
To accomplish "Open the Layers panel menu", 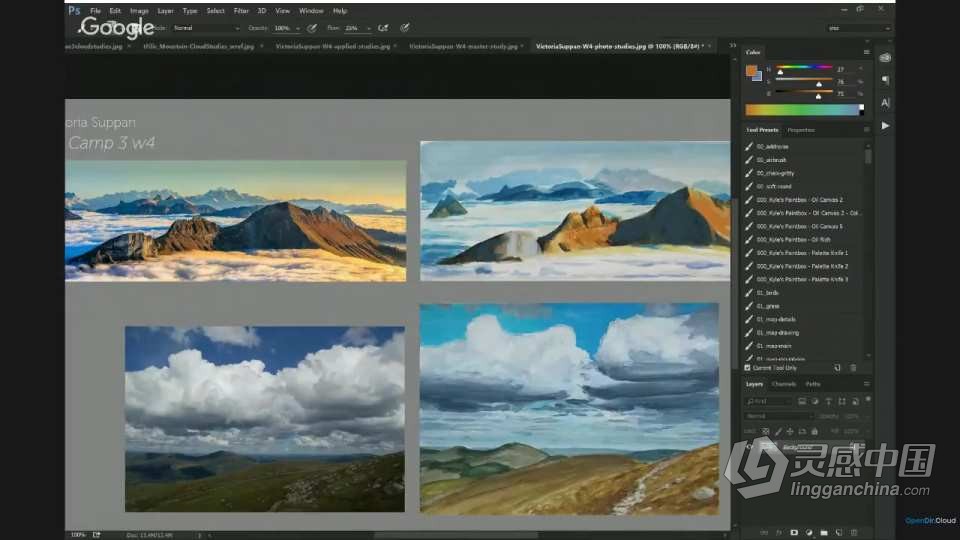I will tap(866, 384).
